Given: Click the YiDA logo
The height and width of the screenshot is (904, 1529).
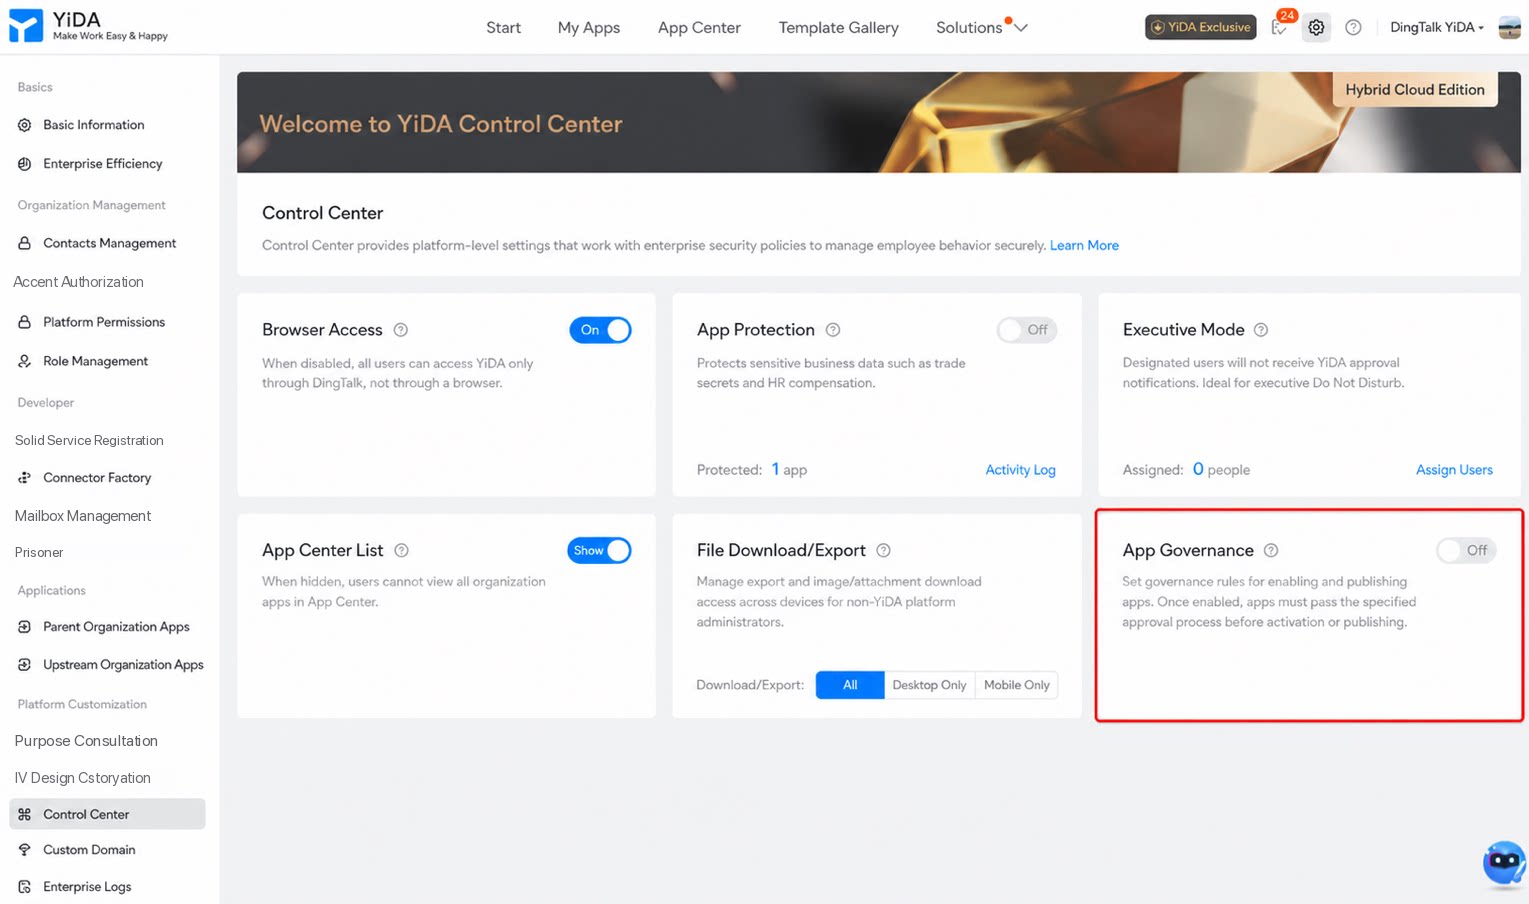Looking at the screenshot, I should [x=88, y=27].
